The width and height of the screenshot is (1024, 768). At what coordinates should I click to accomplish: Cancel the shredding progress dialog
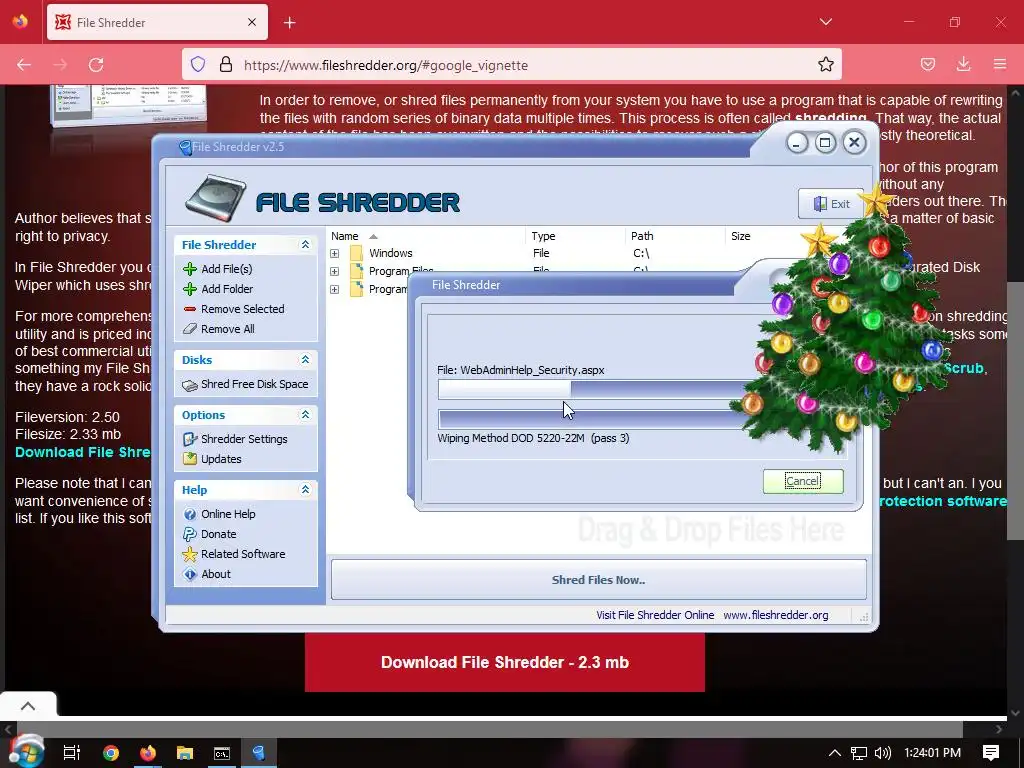pos(803,481)
